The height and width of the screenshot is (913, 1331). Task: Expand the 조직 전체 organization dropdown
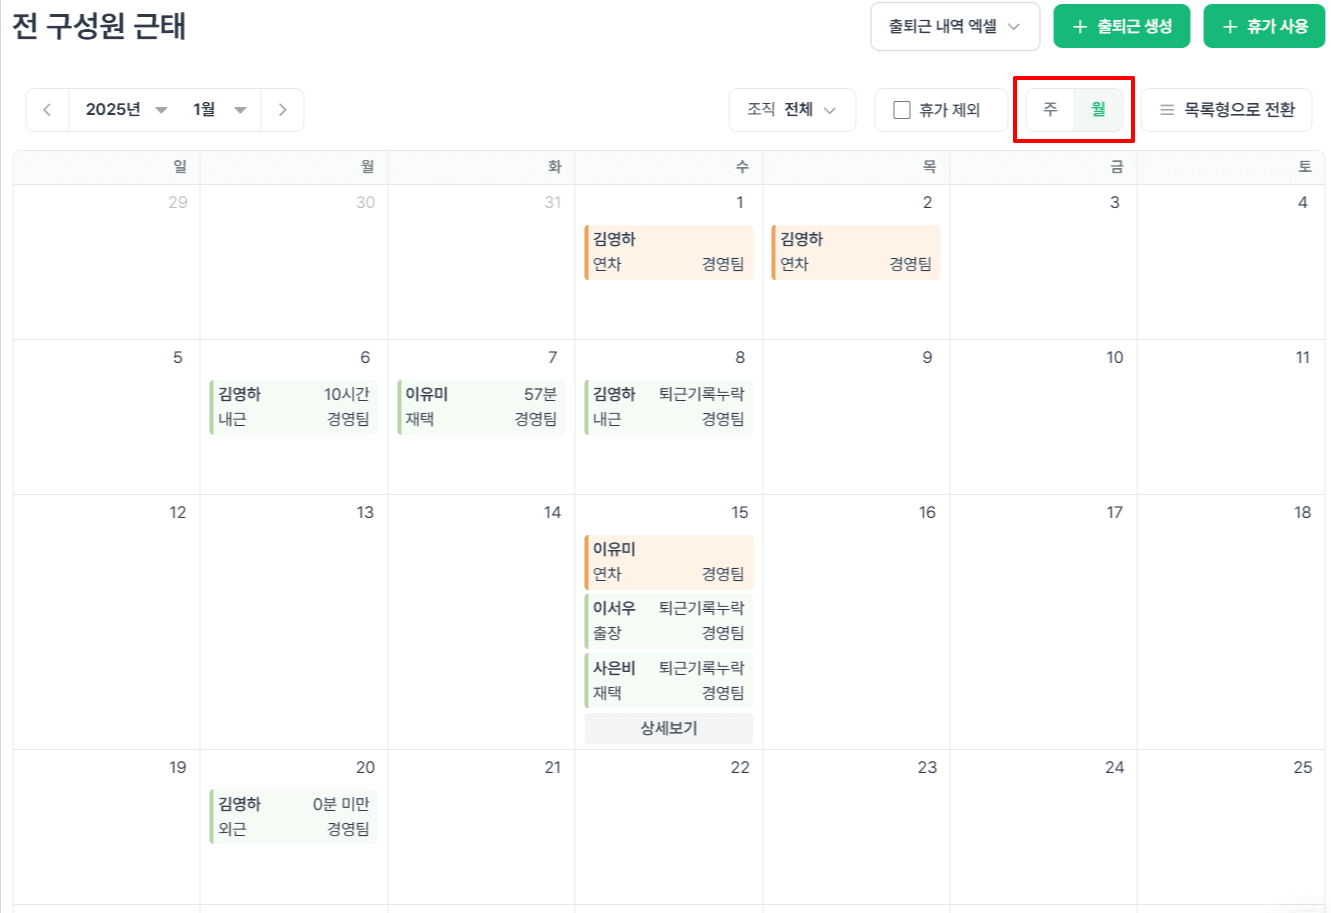point(793,110)
